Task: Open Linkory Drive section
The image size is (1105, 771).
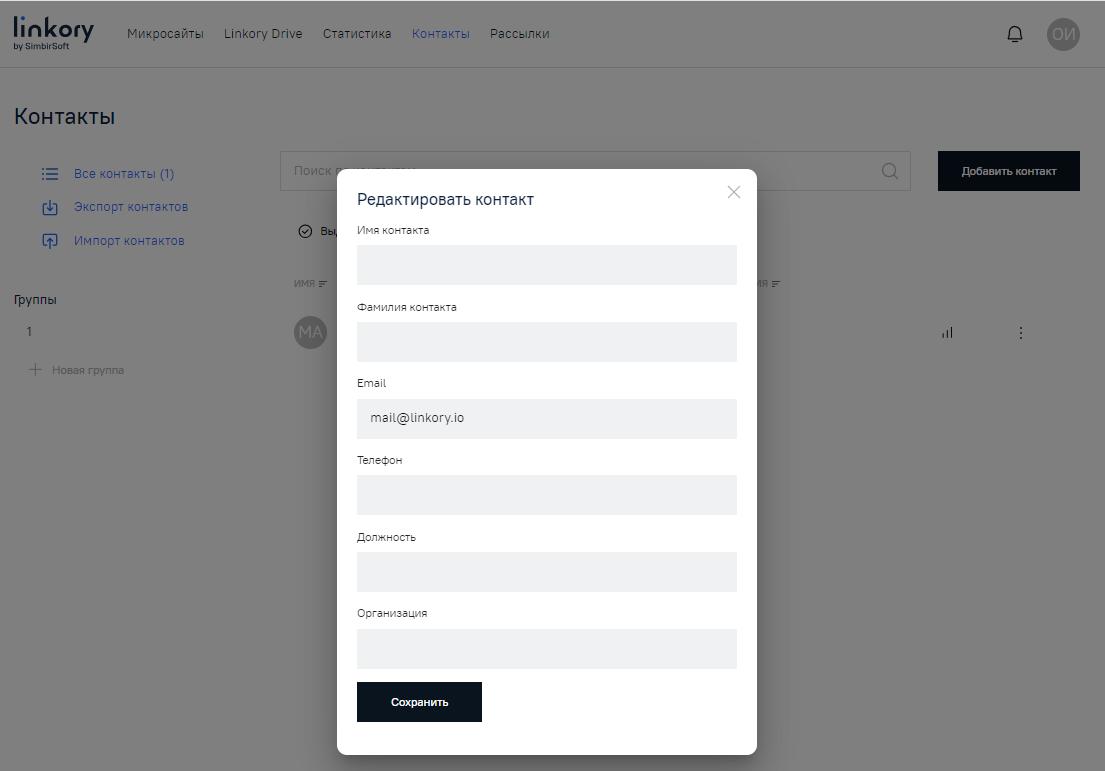Action: coord(263,34)
